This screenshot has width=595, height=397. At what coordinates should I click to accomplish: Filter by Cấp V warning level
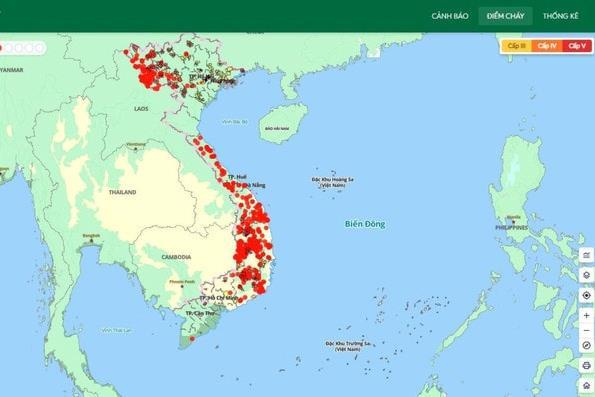(x=577, y=46)
